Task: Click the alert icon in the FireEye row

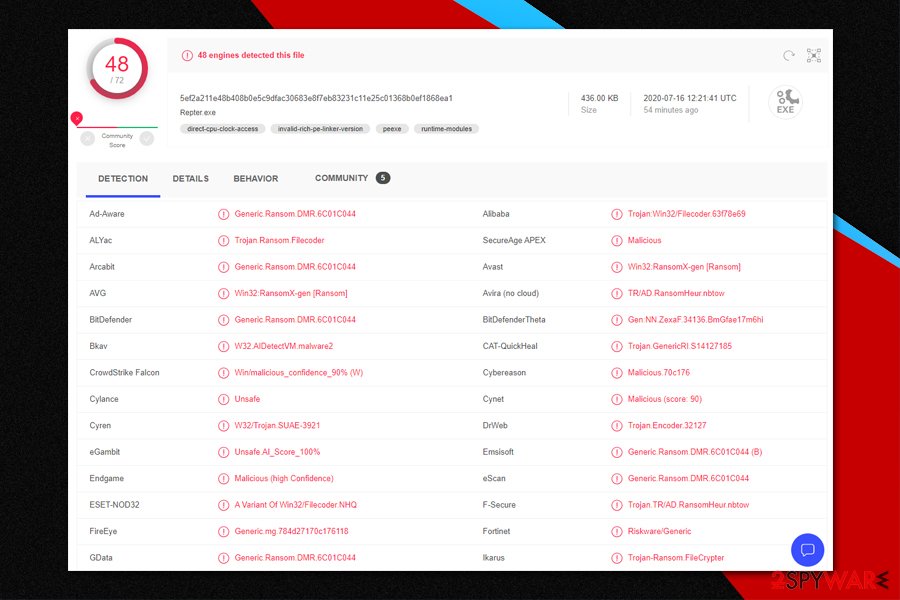Action: pyautogui.click(x=223, y=532)
